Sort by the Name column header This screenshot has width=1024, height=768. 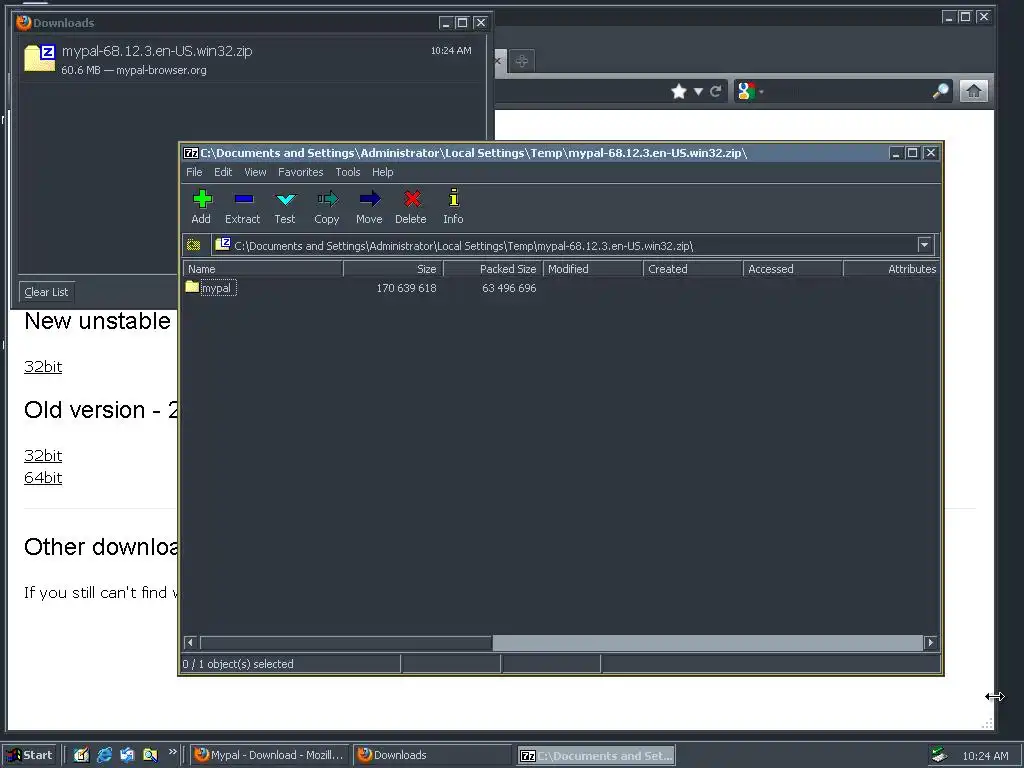pos(263,269)
